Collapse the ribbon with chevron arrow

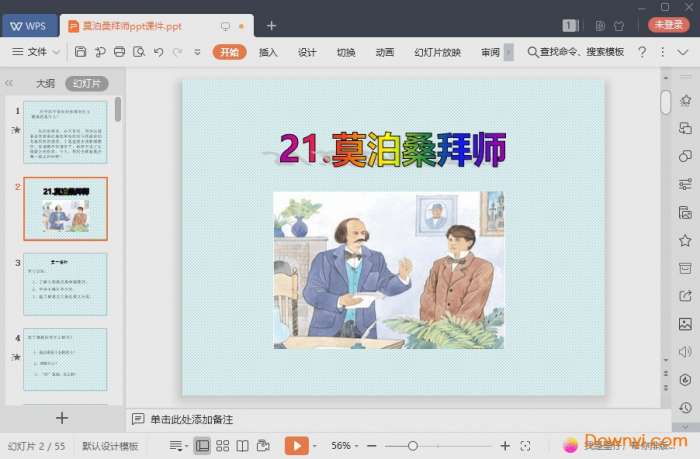[x=683, y=52]
